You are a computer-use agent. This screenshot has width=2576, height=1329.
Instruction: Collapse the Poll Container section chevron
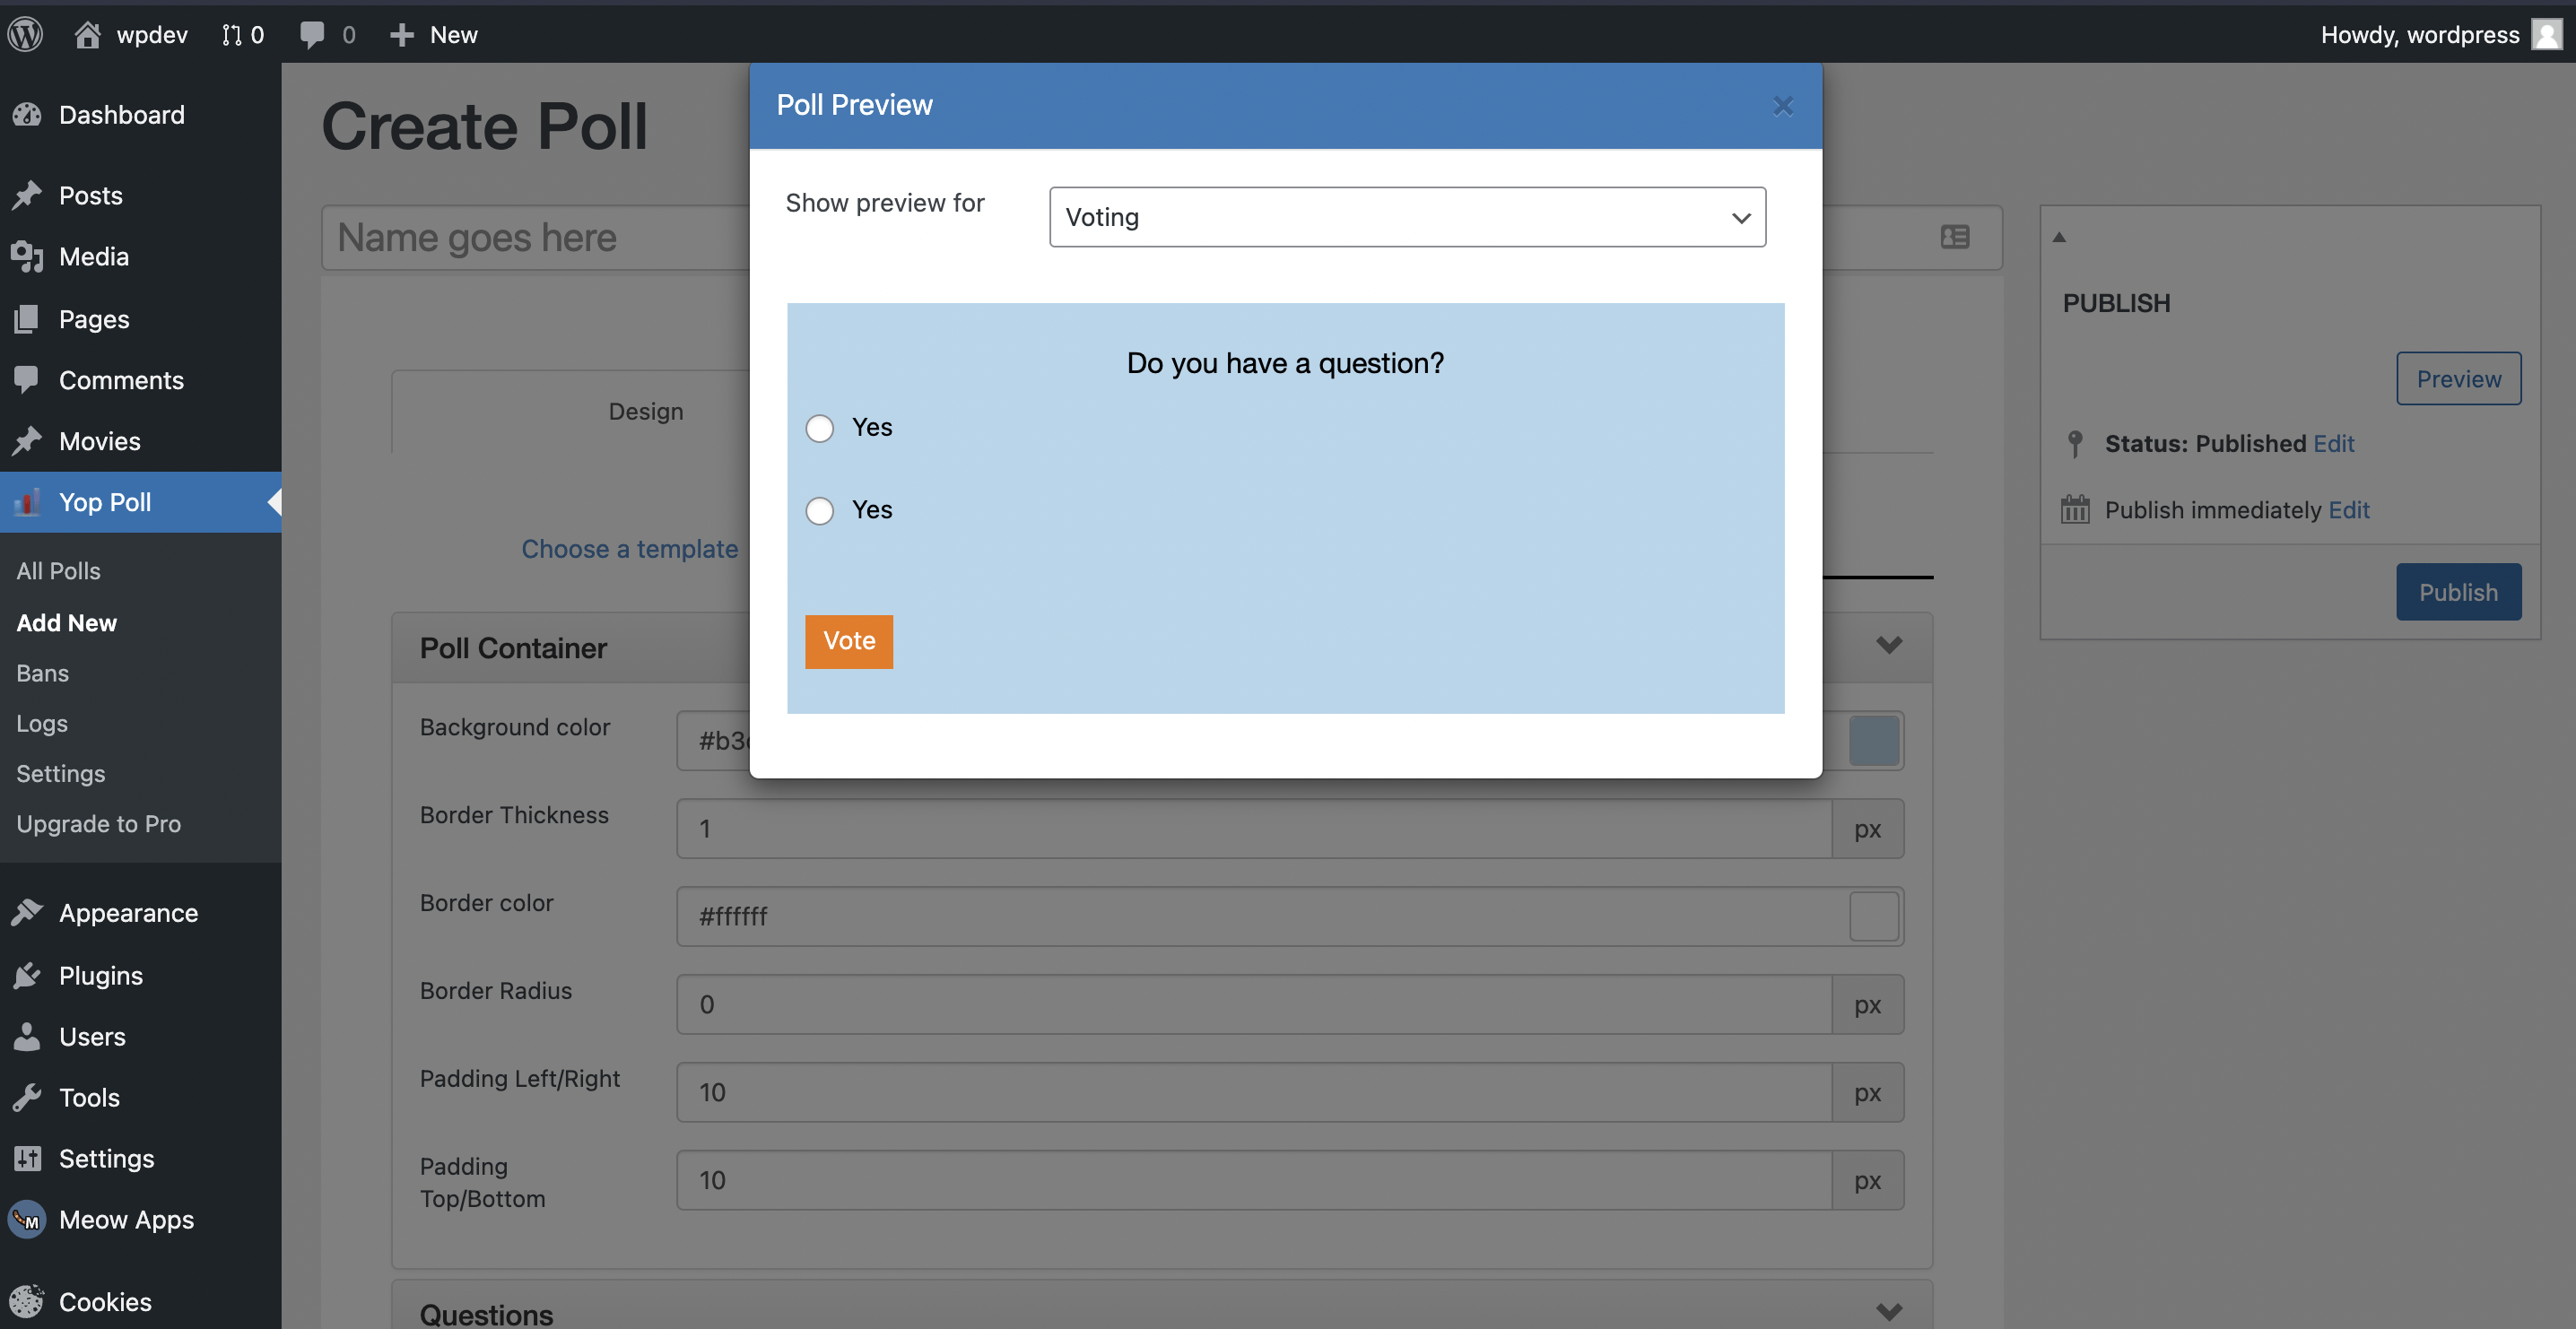coord(1888,645)
